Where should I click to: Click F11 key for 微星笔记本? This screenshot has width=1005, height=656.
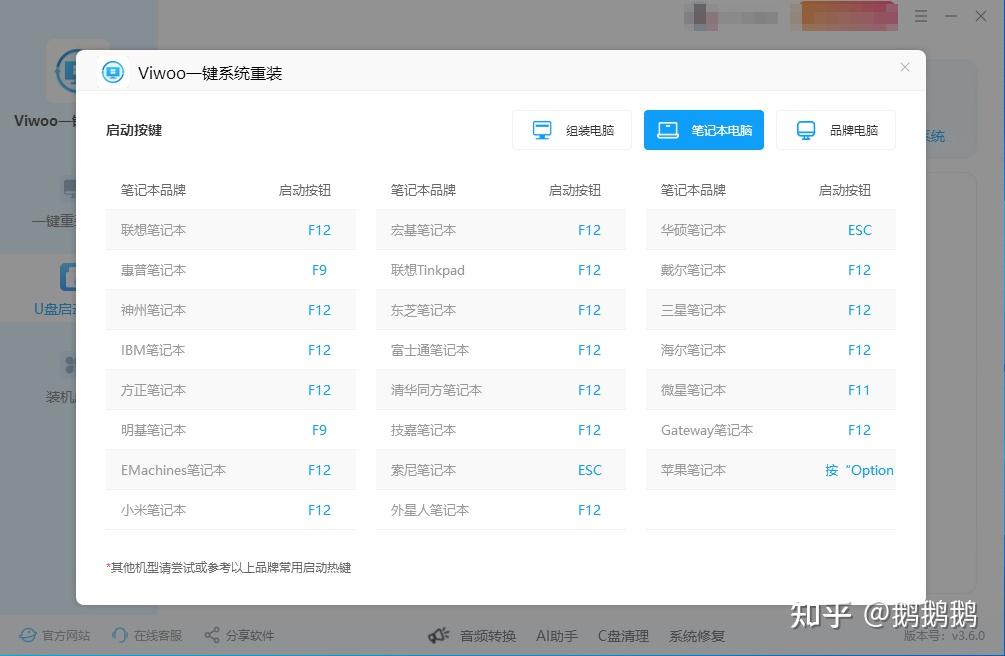click(x=859, y=390)
